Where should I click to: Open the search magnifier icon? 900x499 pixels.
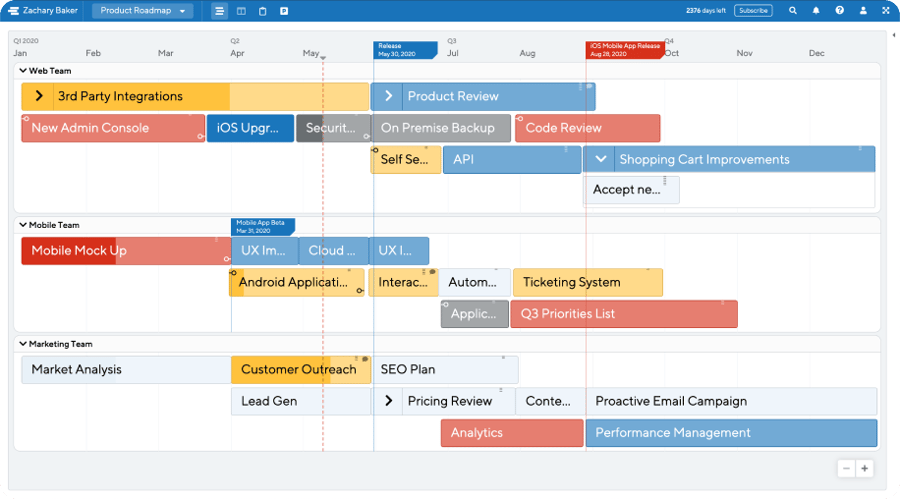point(793,10)
